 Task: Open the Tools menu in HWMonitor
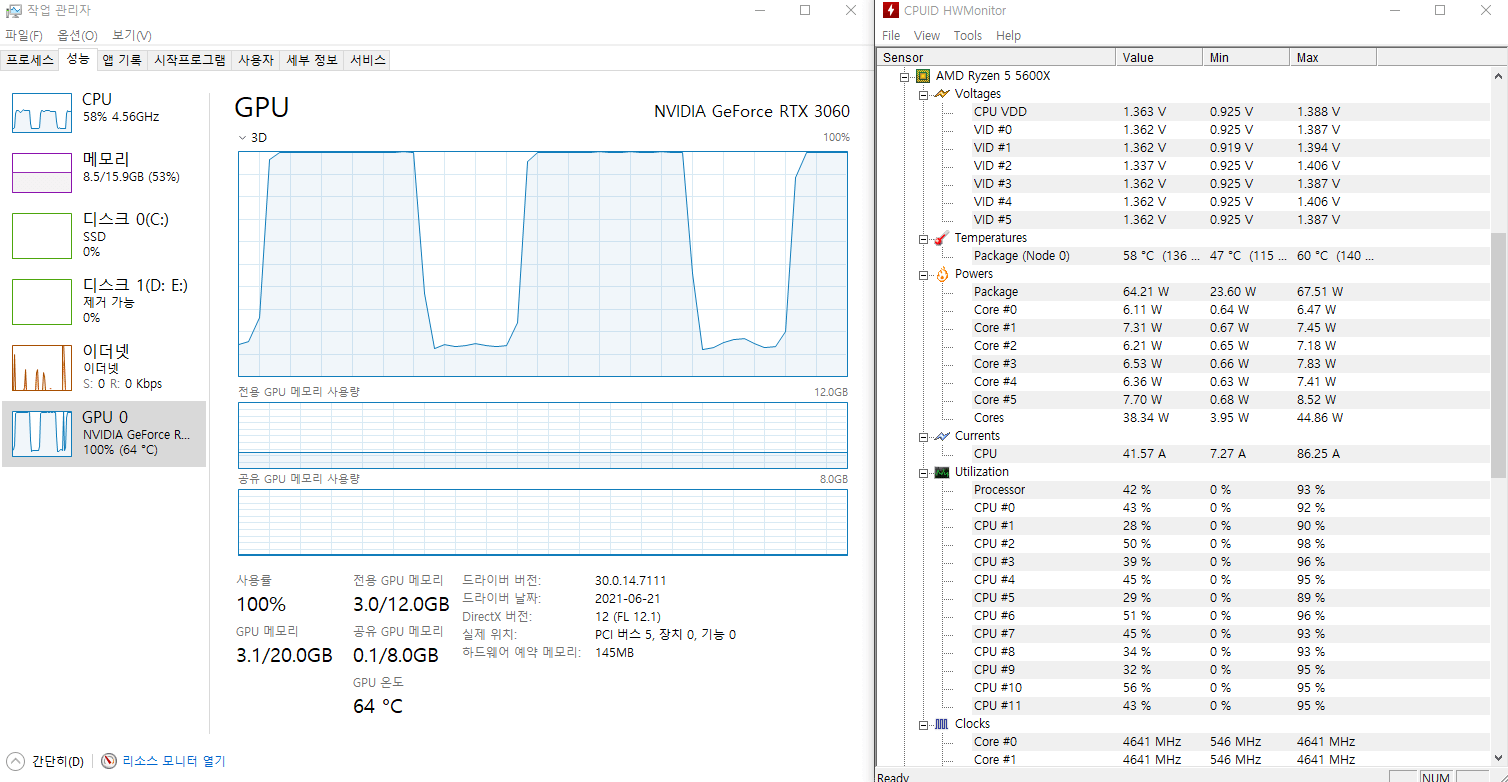[x=968, y=35]
